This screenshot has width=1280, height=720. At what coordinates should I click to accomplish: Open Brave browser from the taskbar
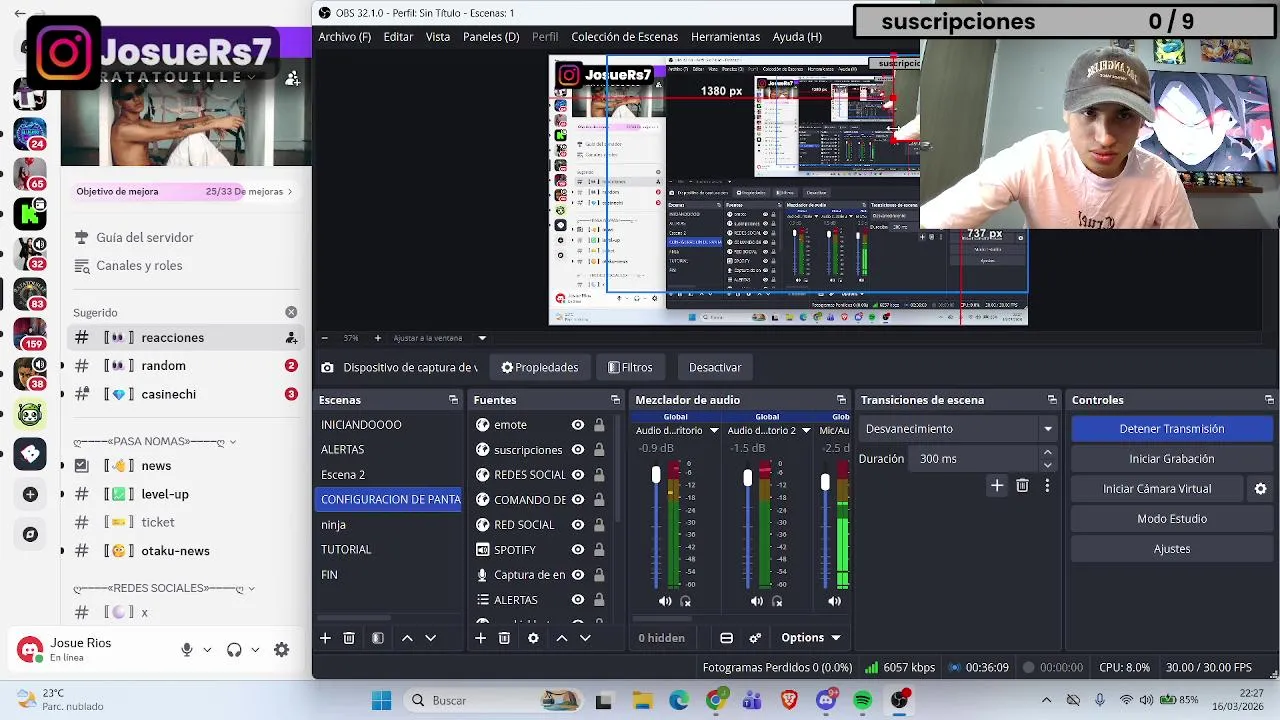(x=789, y=701)
